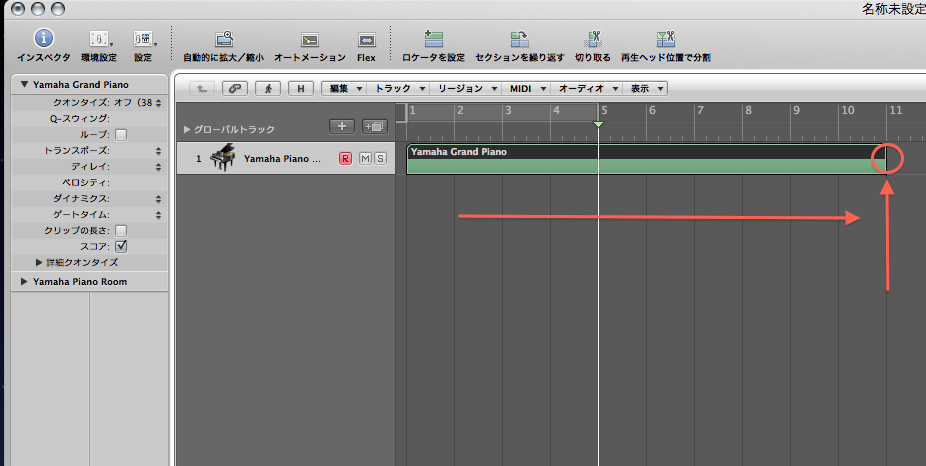
Task: Click the grand piano track icon
Action: [223, 158]
